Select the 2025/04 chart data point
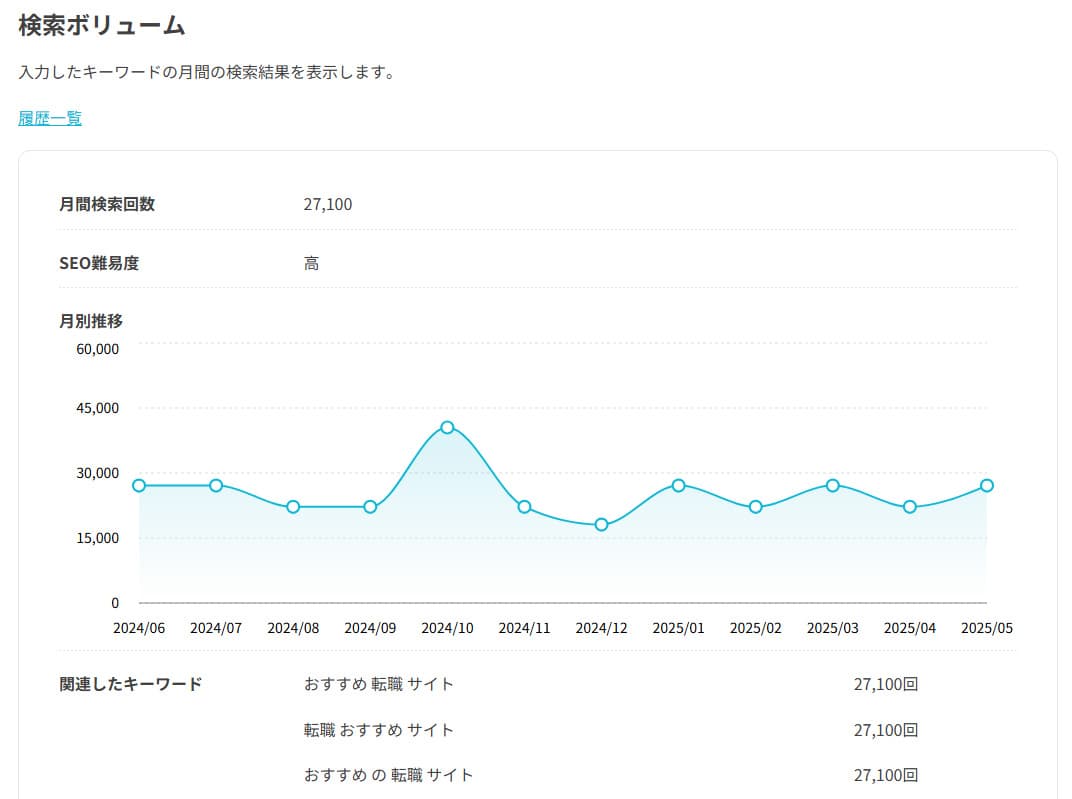The width and height of the screenshot is (1072, 799). 910,507
